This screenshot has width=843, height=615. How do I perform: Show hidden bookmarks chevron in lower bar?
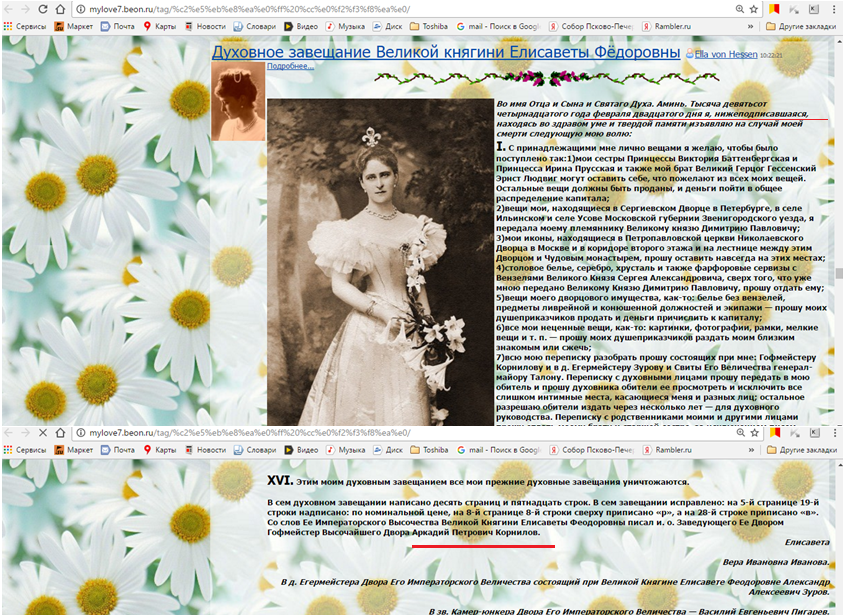(751, 449)
